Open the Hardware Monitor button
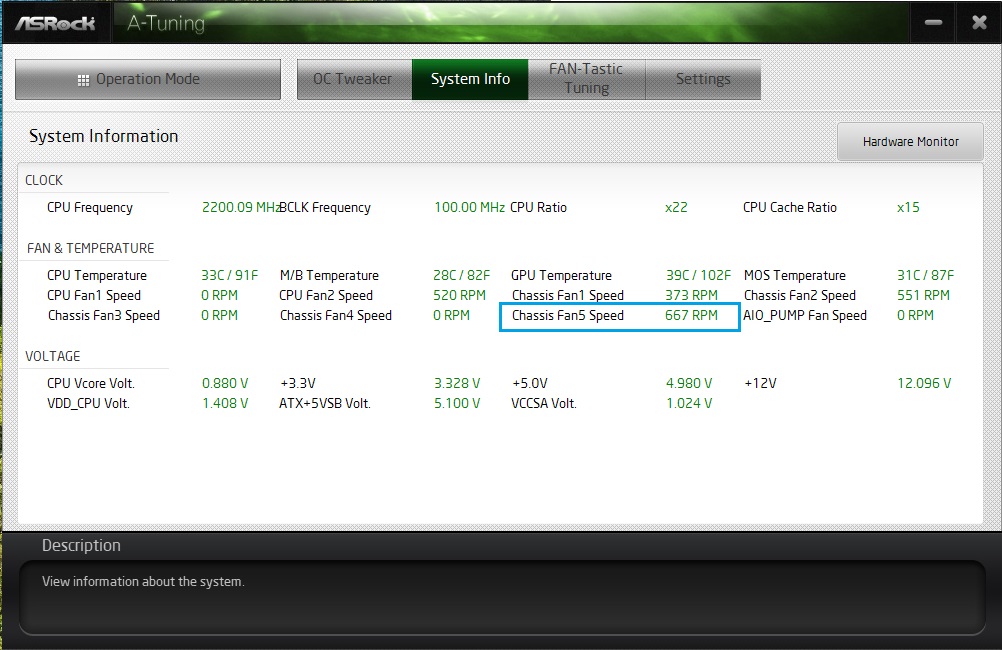1002x650 pixels. point(910,142)
